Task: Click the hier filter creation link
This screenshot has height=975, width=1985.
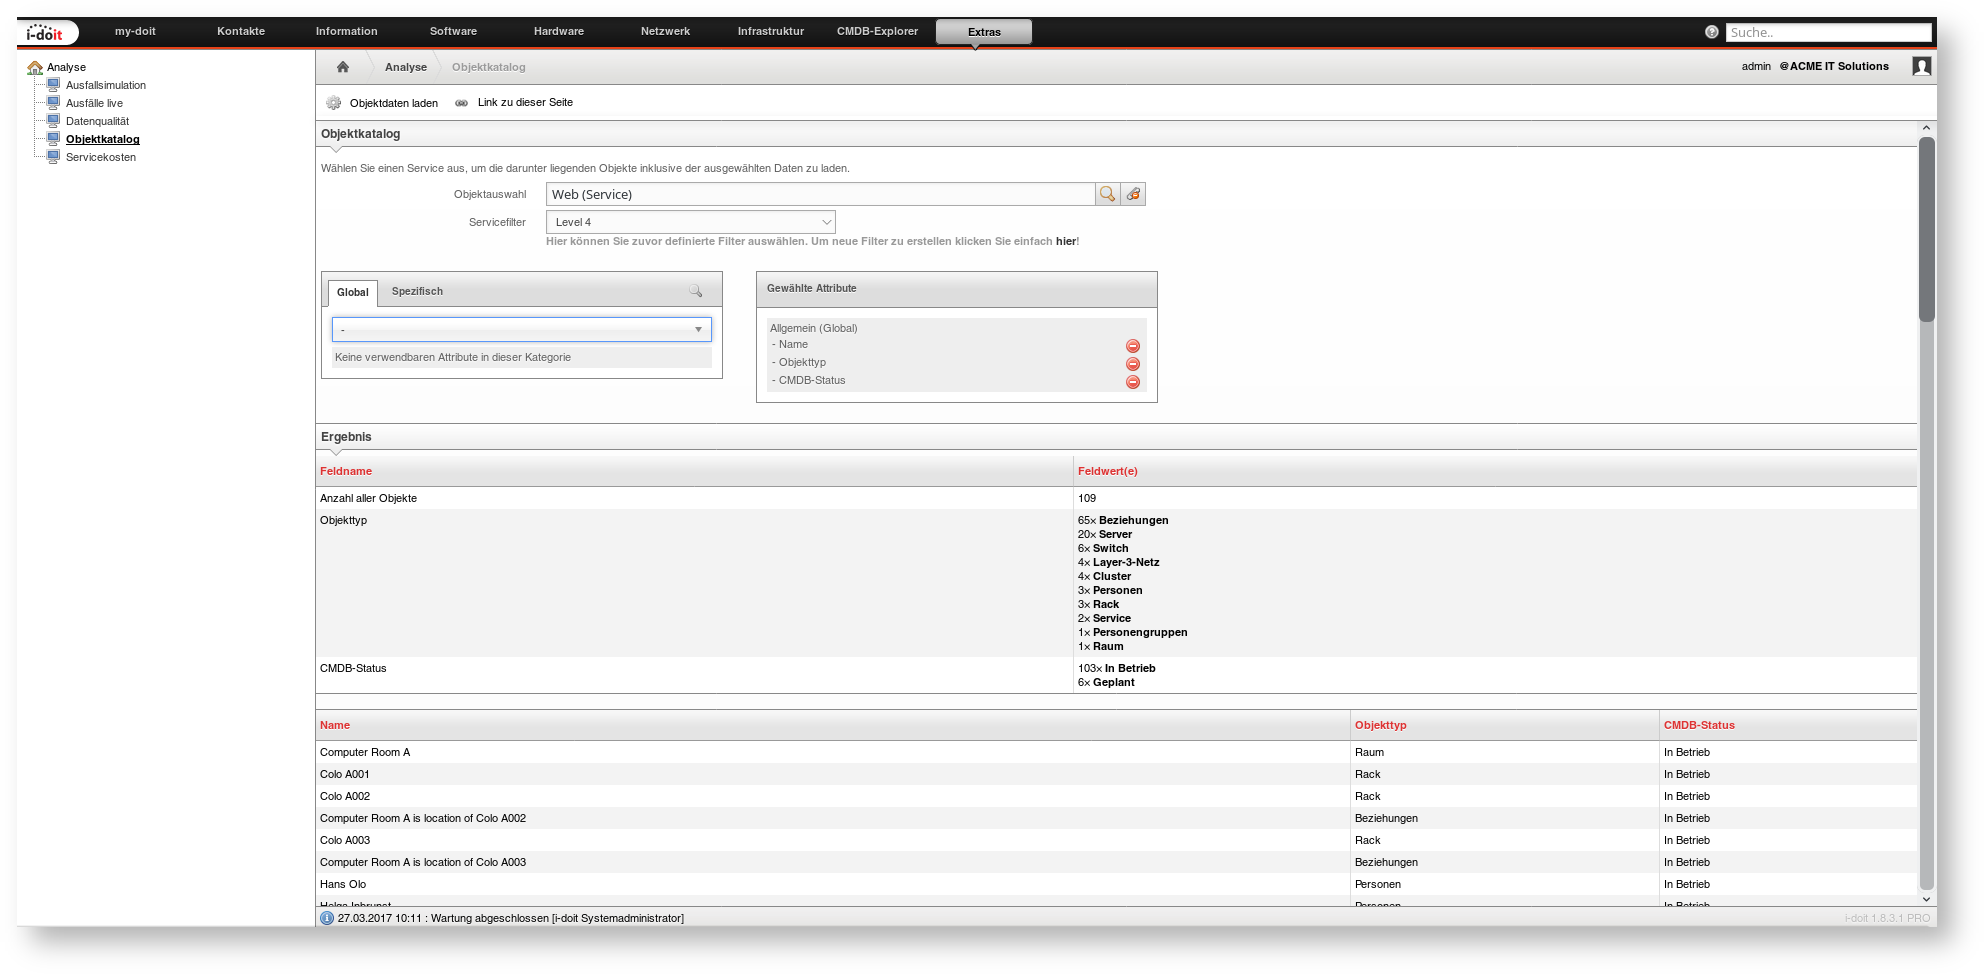Action: pyautogui.click(x=1066, y=241)
